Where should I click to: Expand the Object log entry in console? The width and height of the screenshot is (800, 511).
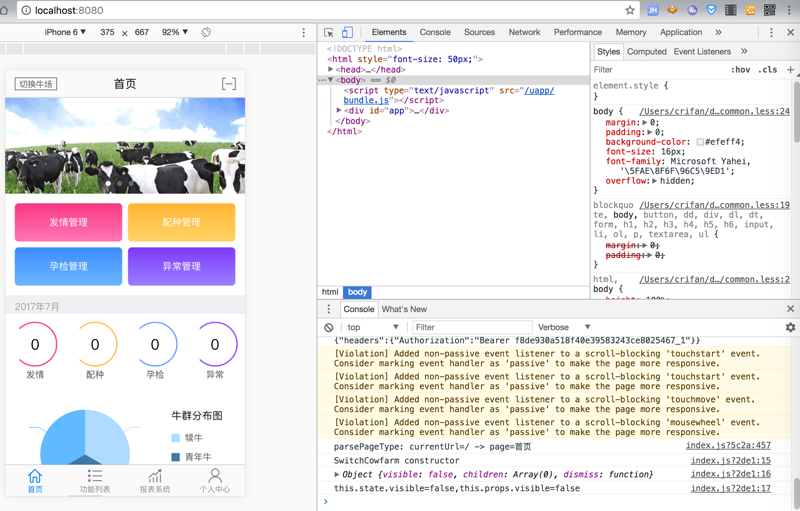pos(337,474)
